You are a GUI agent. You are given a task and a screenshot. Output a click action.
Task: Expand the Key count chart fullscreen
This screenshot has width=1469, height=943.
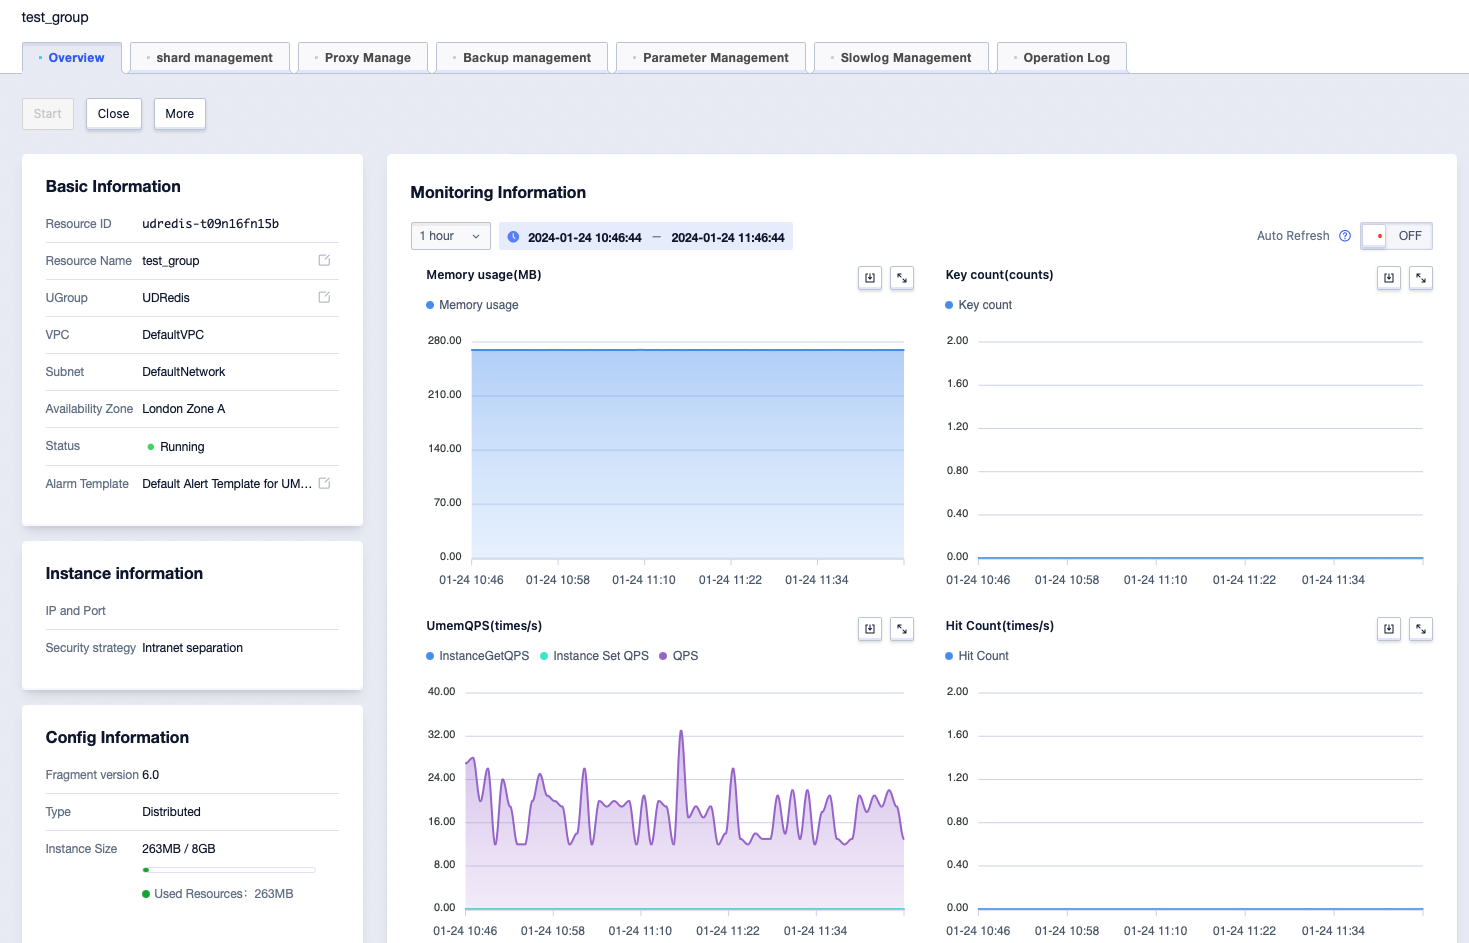click(1421, 278)
